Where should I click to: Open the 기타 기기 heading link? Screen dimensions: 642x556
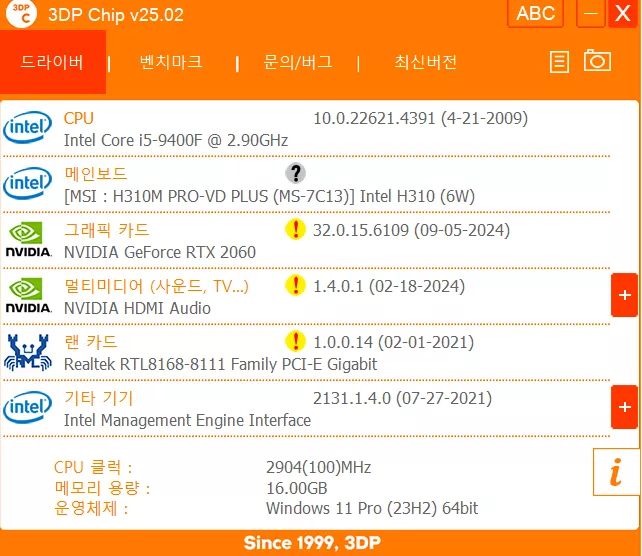[x=99, y=398]
